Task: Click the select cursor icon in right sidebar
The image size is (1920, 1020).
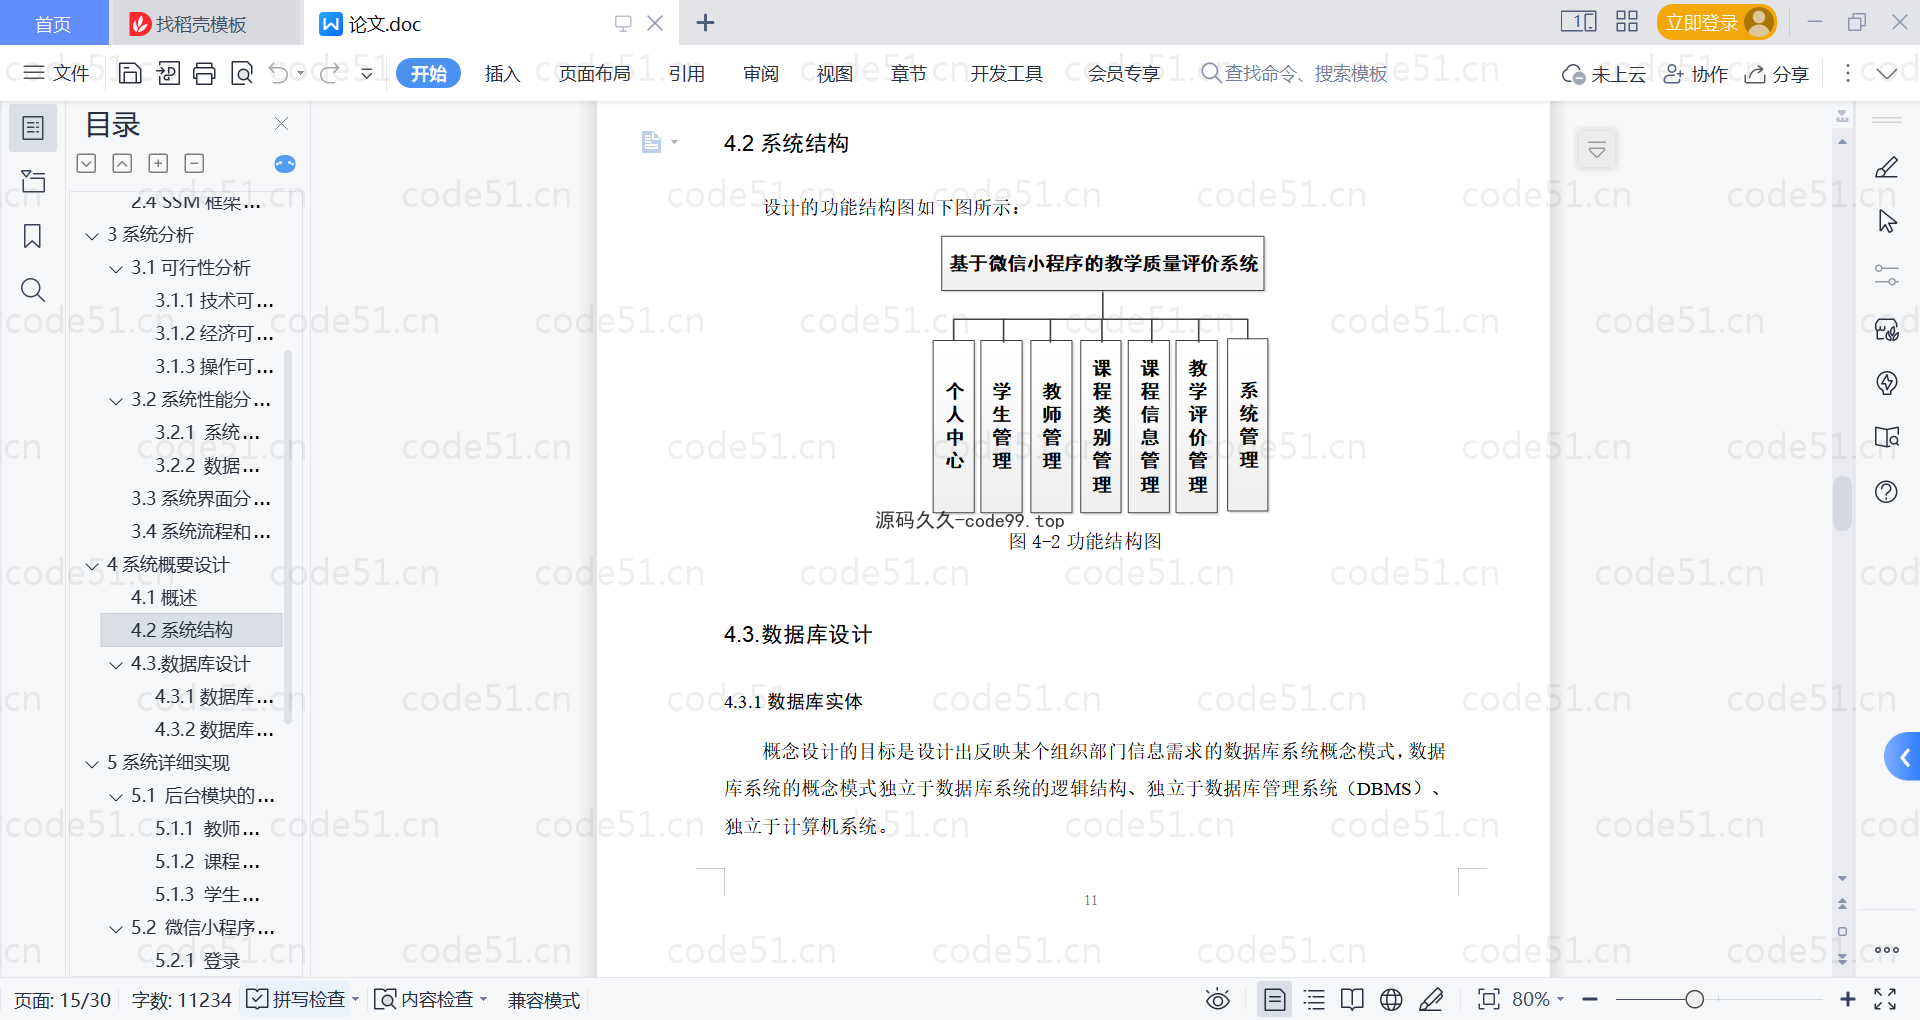Action: tap(1887, 221)
